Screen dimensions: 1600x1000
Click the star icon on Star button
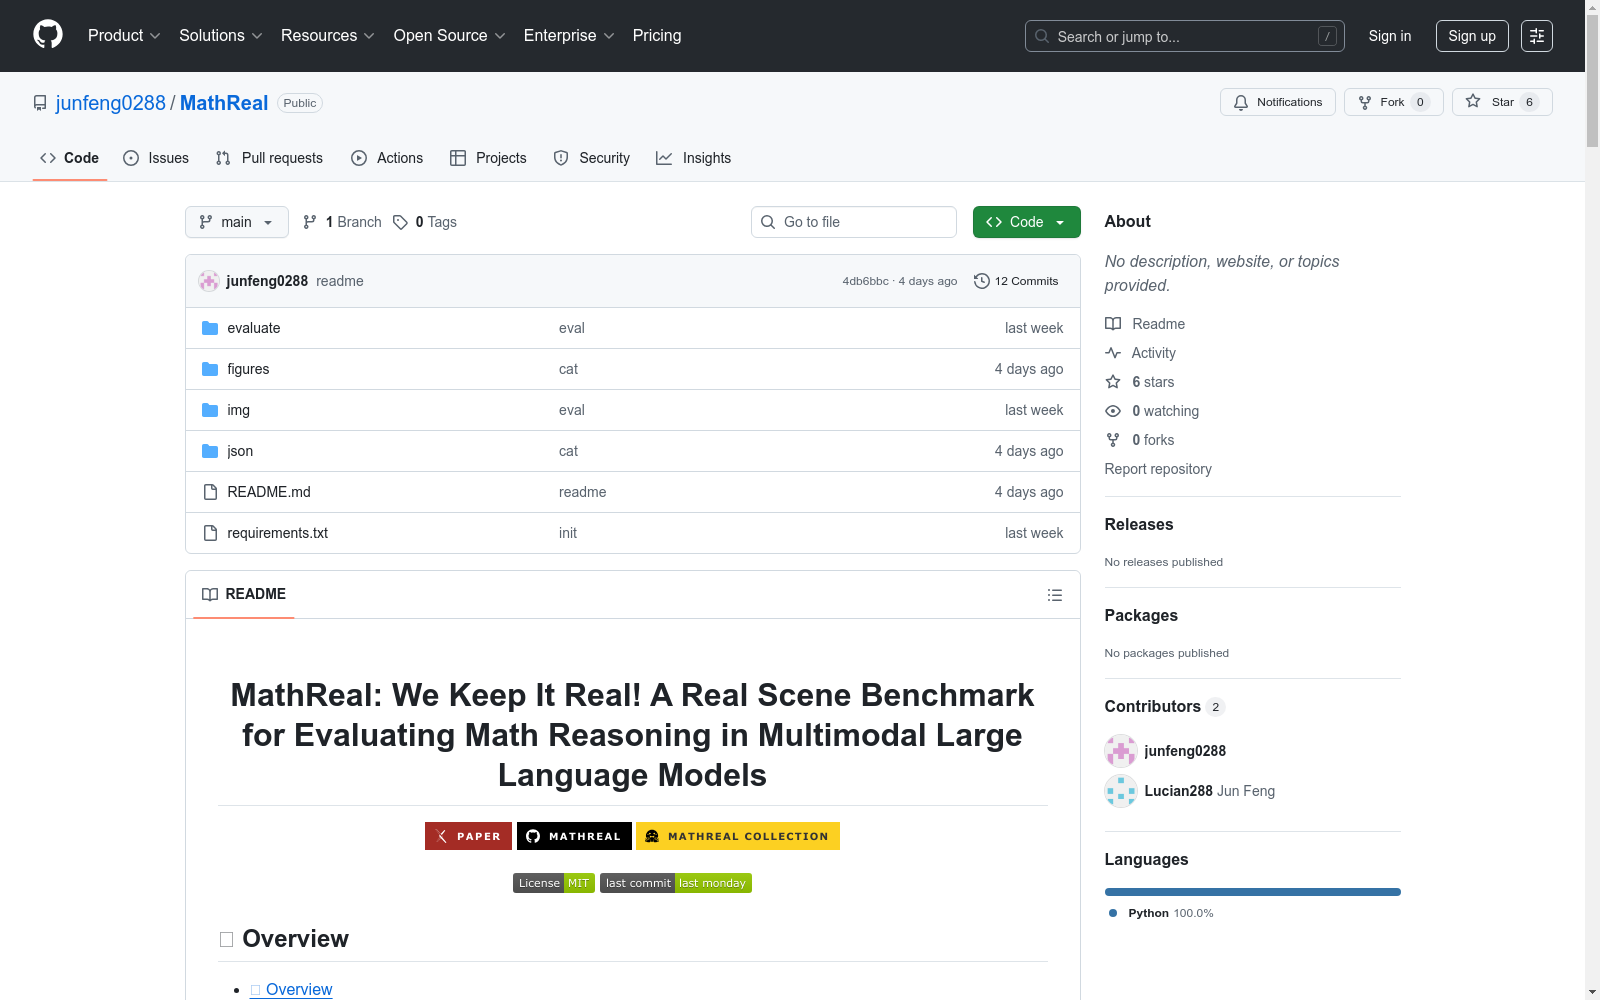(1473, 101)
